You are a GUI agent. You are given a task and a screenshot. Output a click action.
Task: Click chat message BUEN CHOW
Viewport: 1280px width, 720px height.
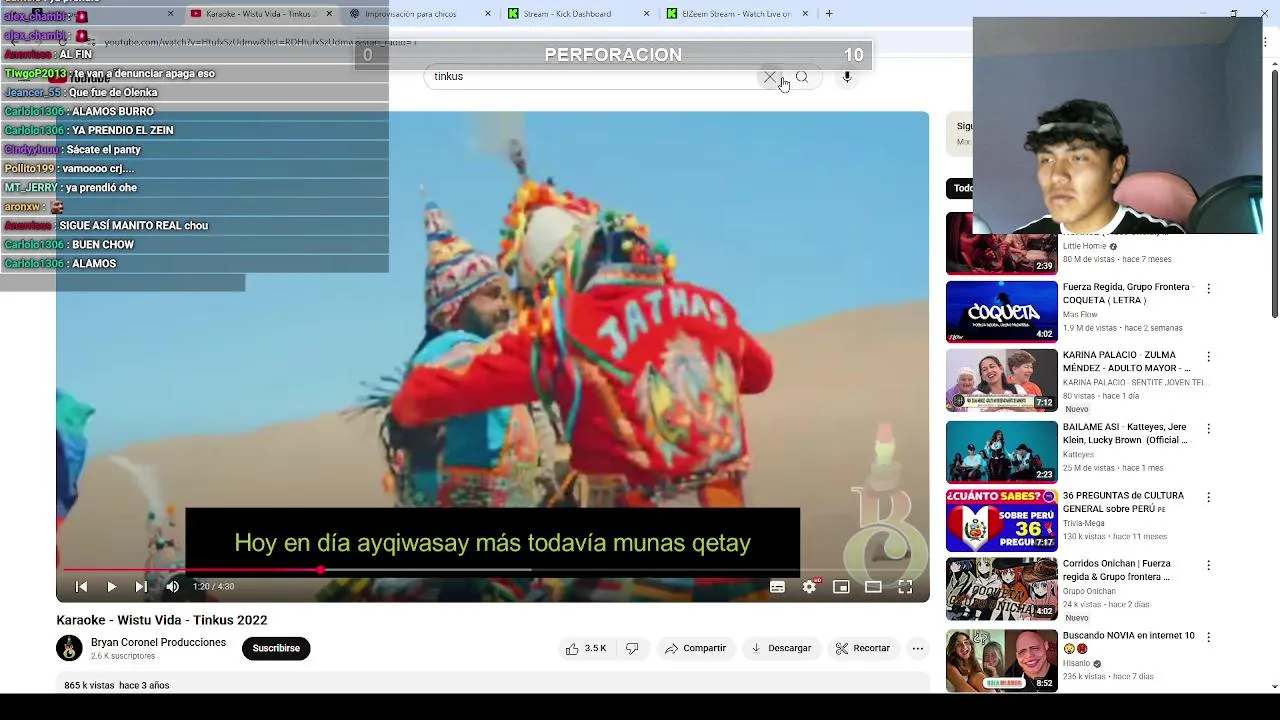[103, 245]
